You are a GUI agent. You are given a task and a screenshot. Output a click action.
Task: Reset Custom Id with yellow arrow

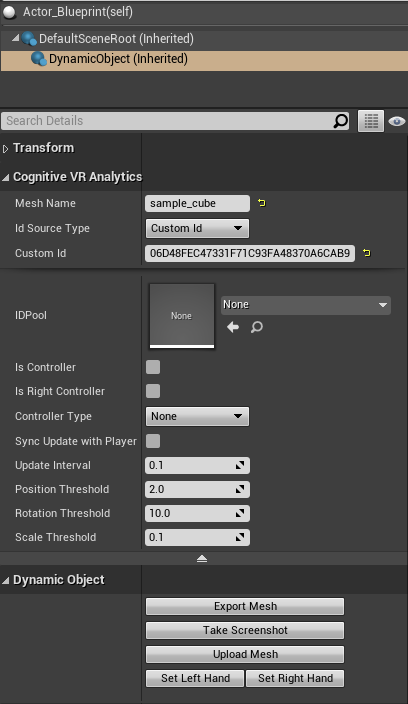click(367, 253)
